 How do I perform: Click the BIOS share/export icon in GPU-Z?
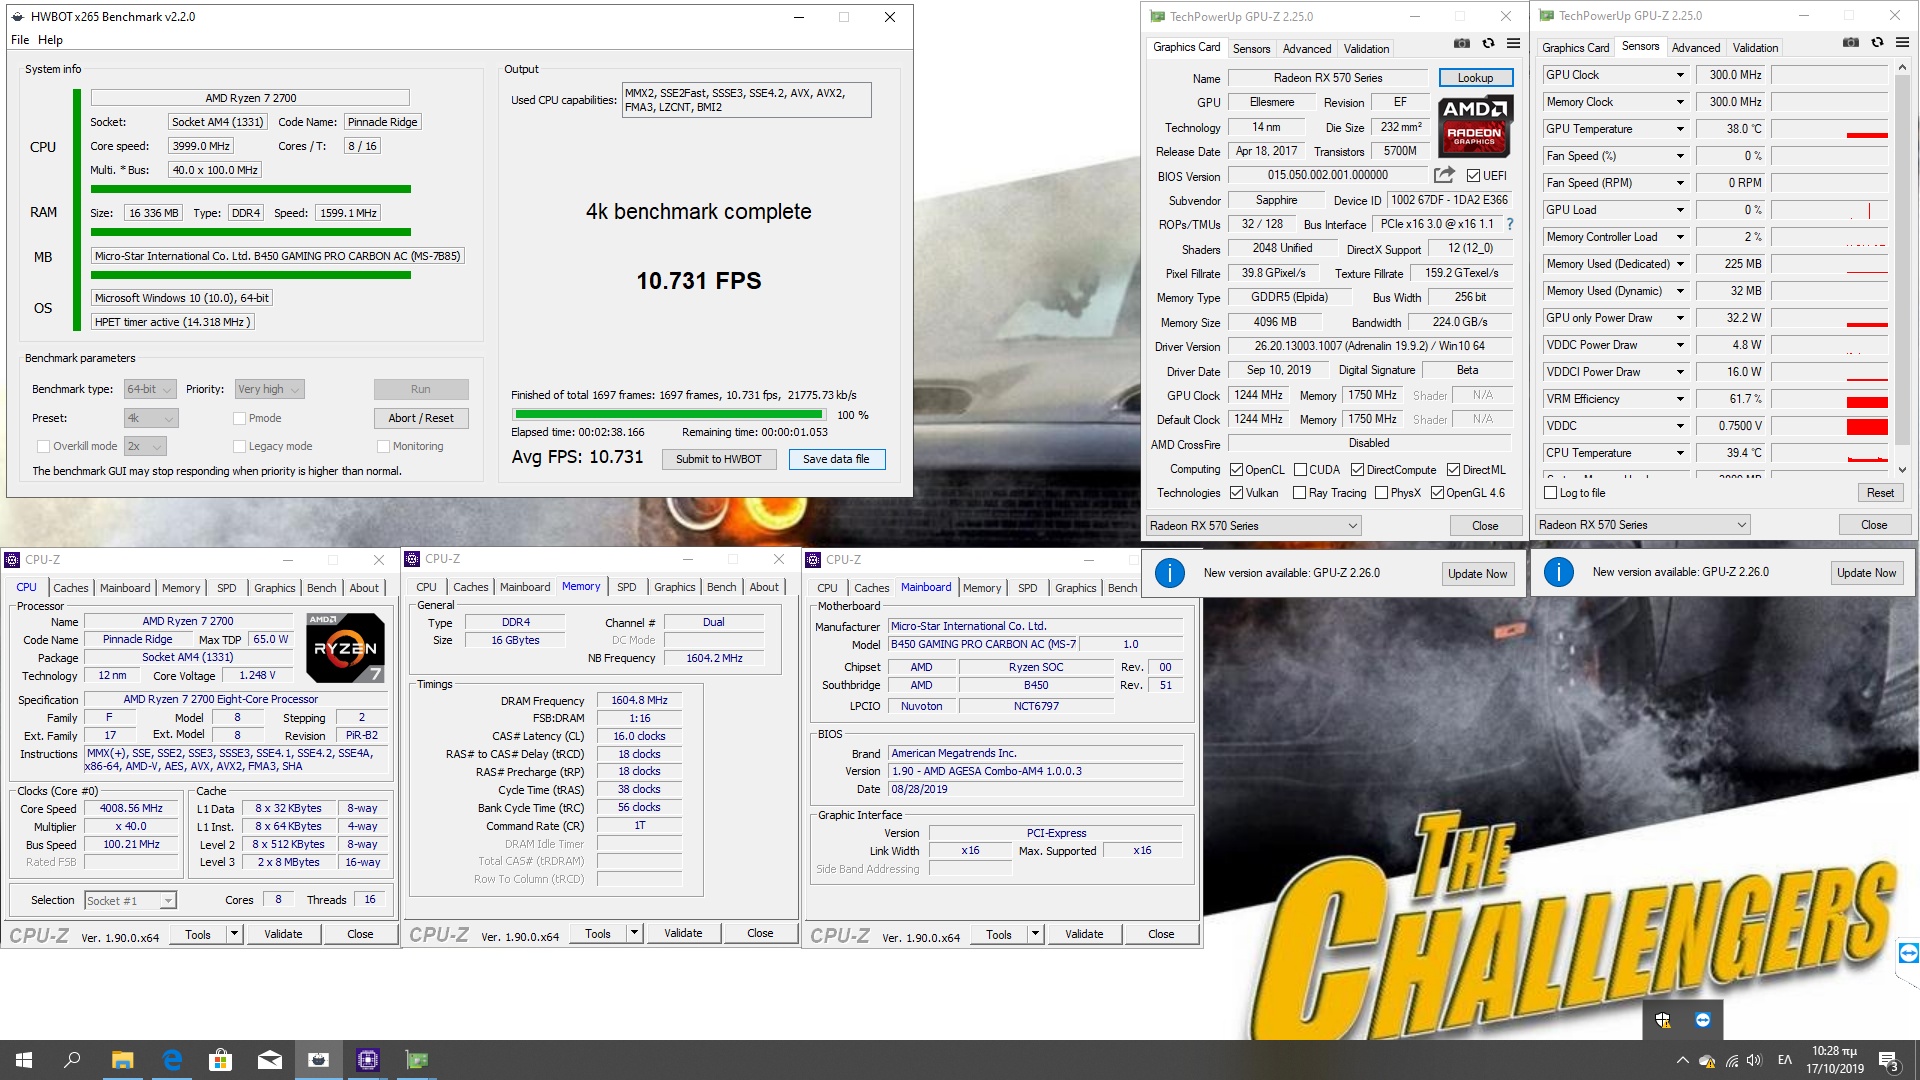1444,175
